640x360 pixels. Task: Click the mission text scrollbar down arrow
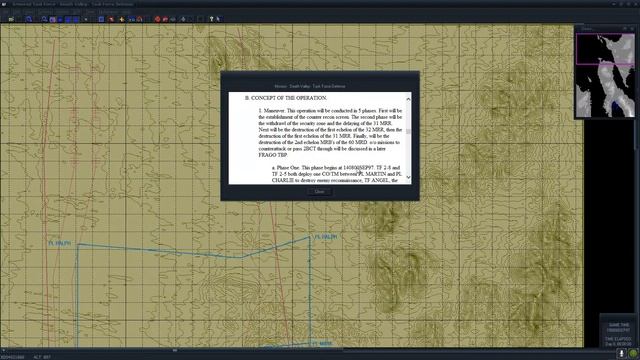pos(408,177)
